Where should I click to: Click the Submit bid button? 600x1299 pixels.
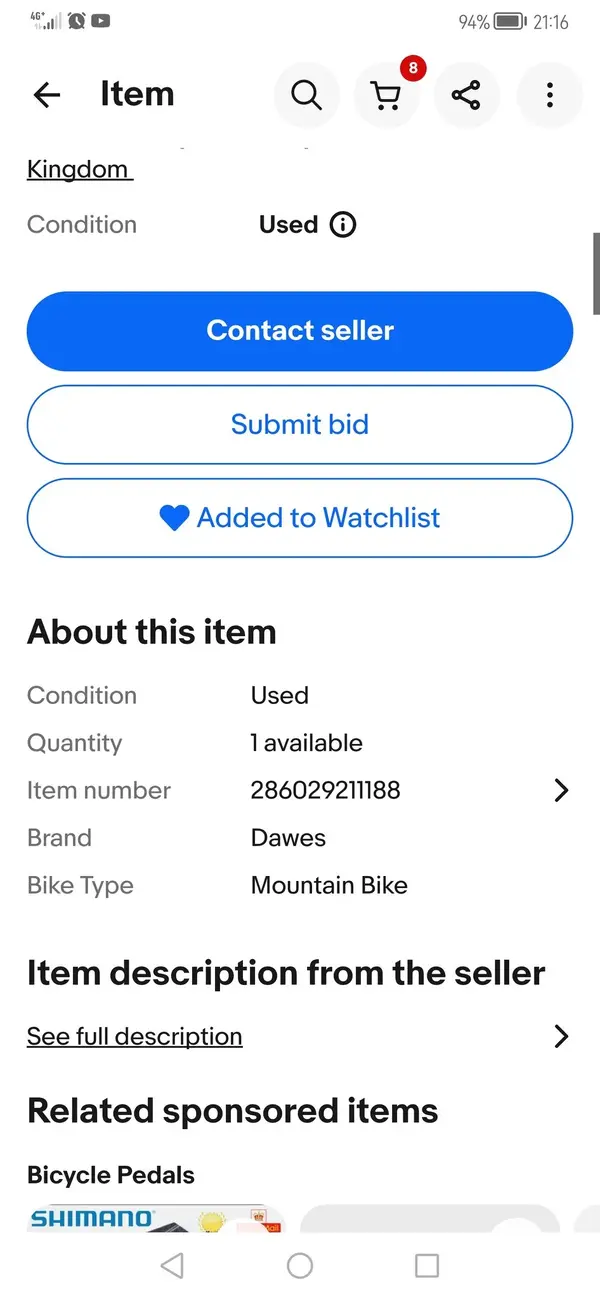click(x=300, y=424)
